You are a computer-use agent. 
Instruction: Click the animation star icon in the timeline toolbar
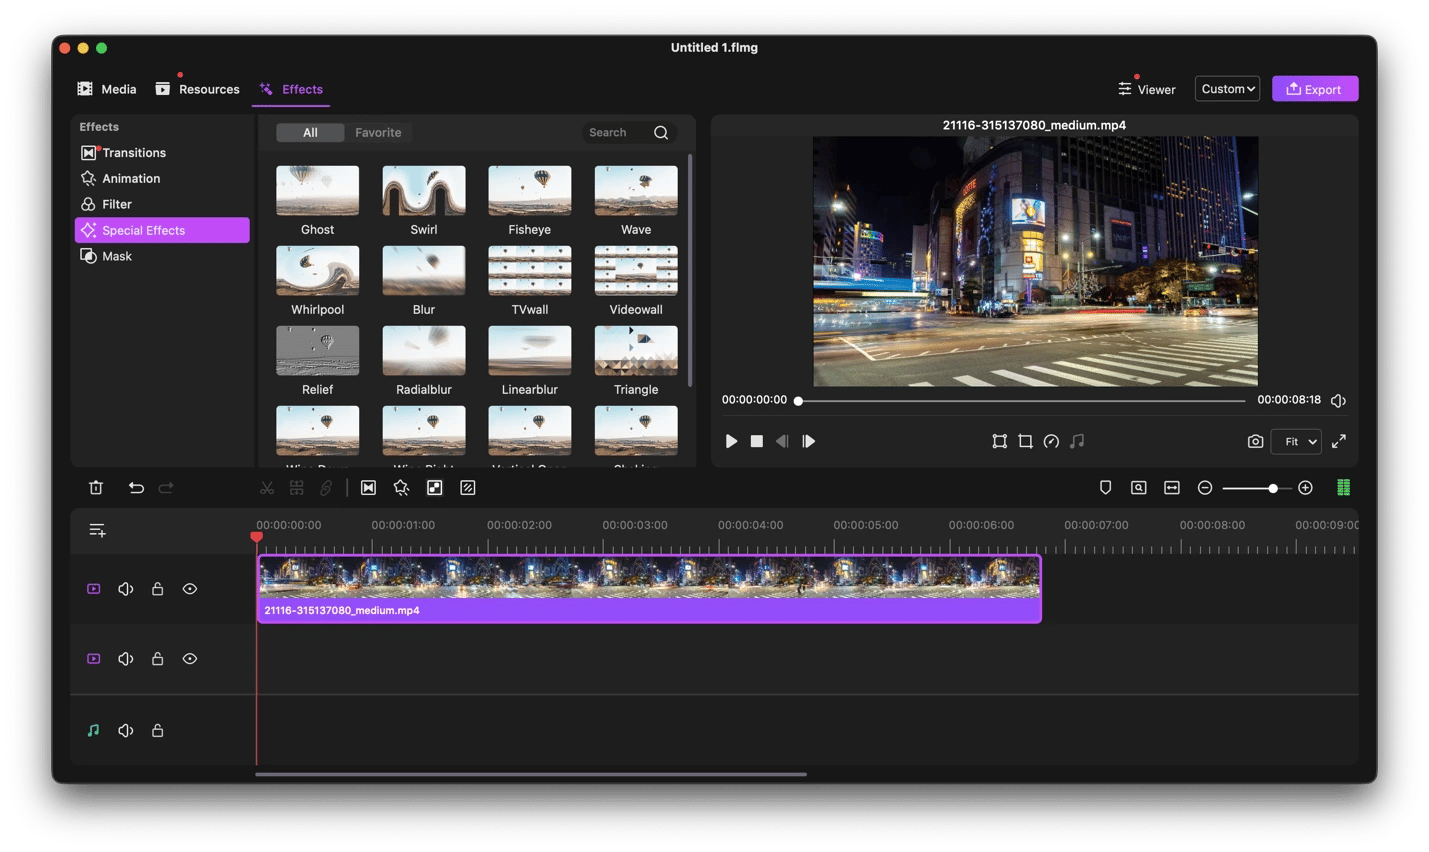401,488
